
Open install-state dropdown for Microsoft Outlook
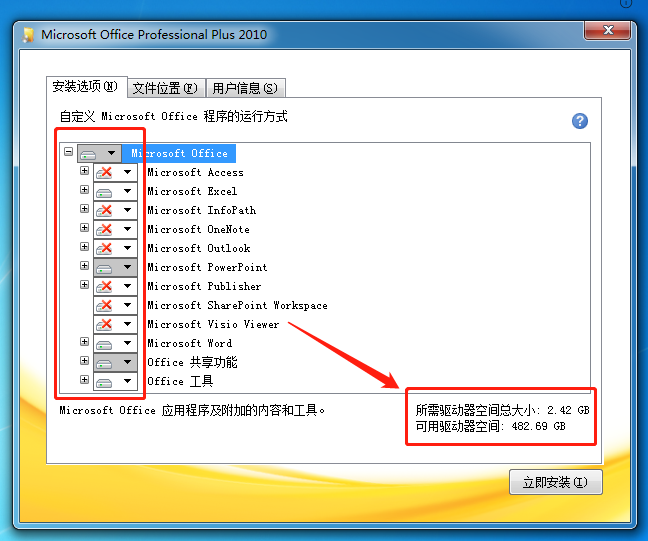(x=115, y=248)
